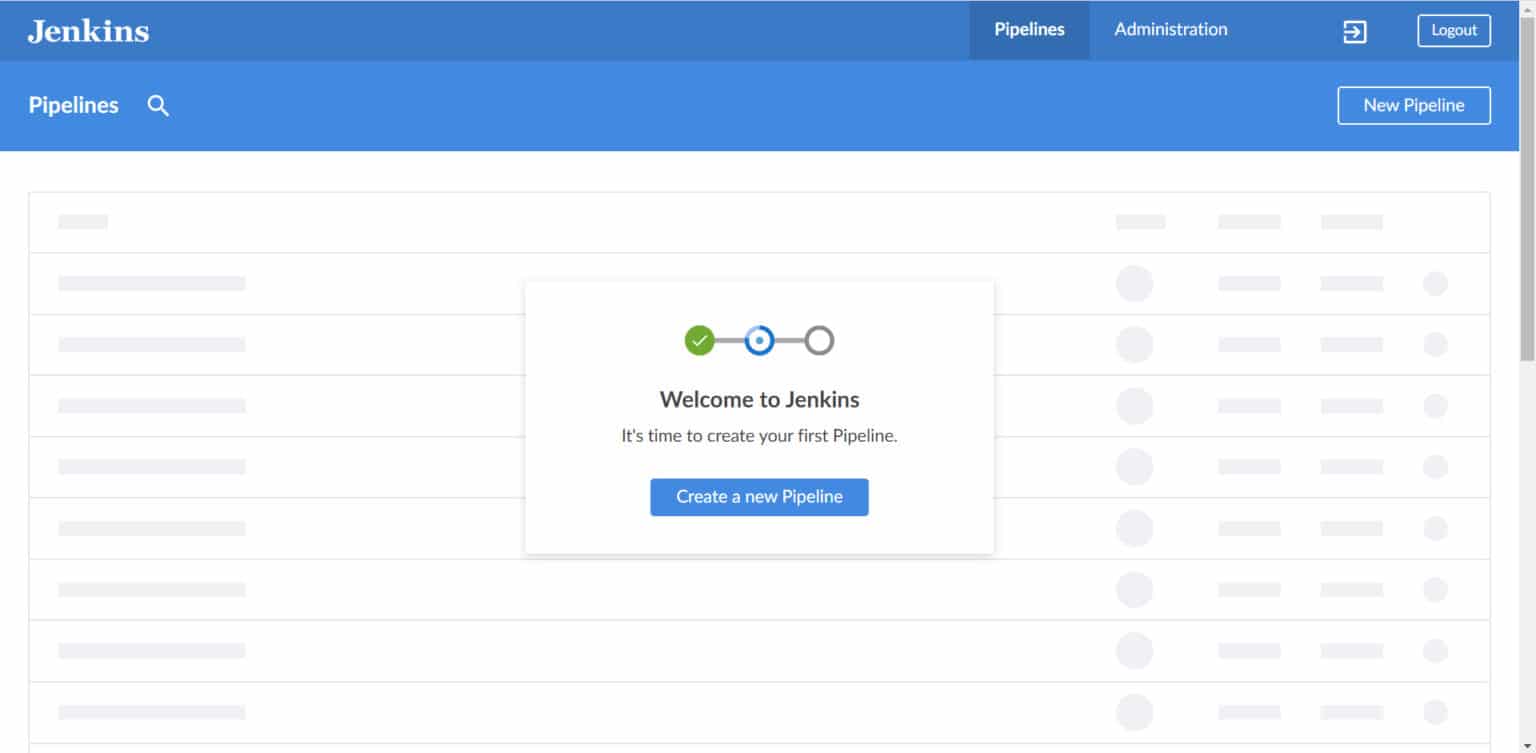
Task: Switch to the Pipelines tab
Action: [x=1028, y=29]
